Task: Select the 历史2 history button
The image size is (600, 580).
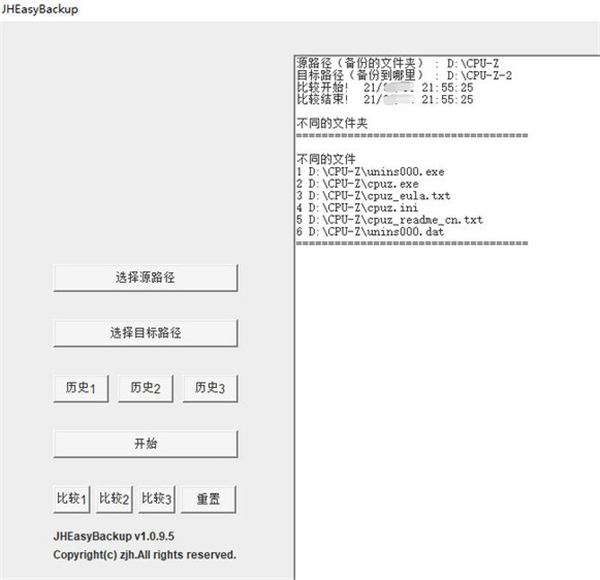Action: pyautogui.click(x=145, y=388)
